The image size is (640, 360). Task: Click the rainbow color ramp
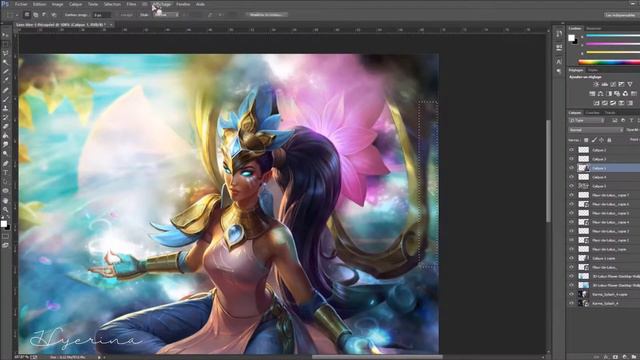[609, 62]
